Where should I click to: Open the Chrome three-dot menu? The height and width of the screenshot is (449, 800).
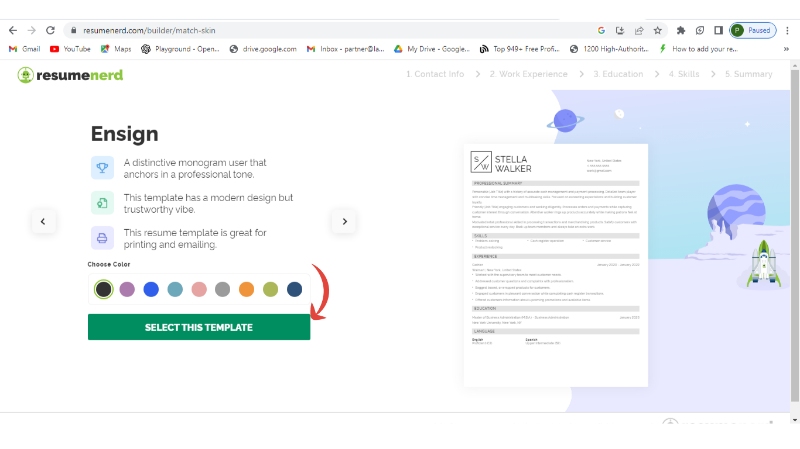click(x=787, y=31)
